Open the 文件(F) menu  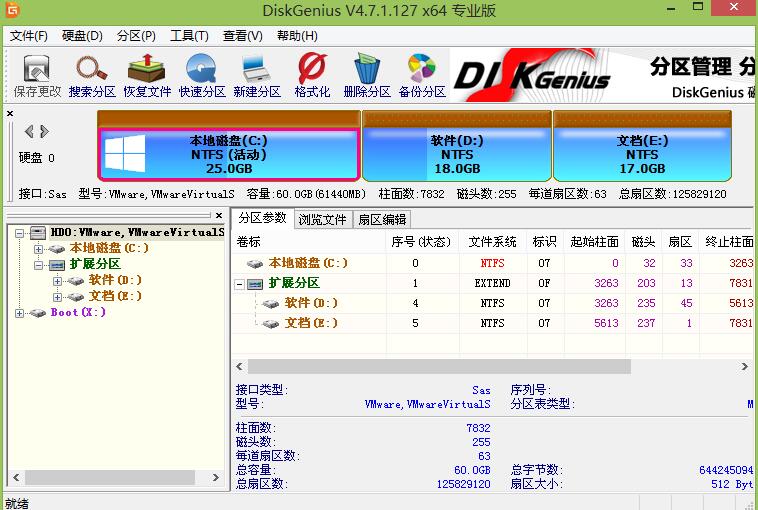click(x=29, y=36)
